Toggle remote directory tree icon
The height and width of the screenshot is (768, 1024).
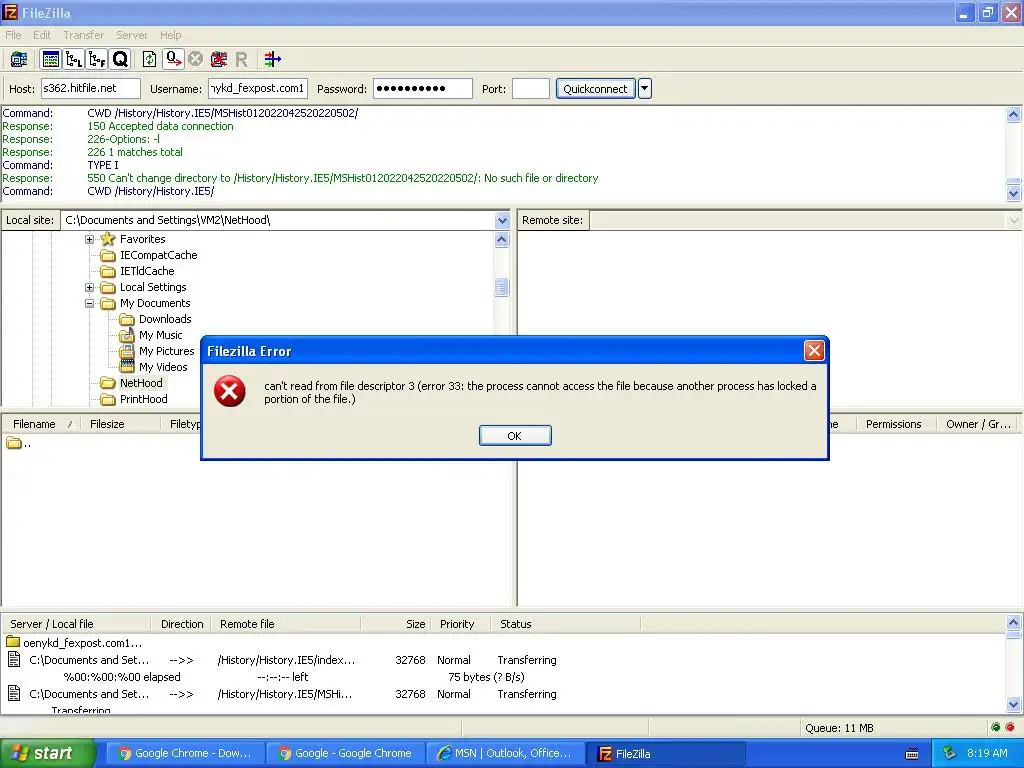click(x=97, y=59)
